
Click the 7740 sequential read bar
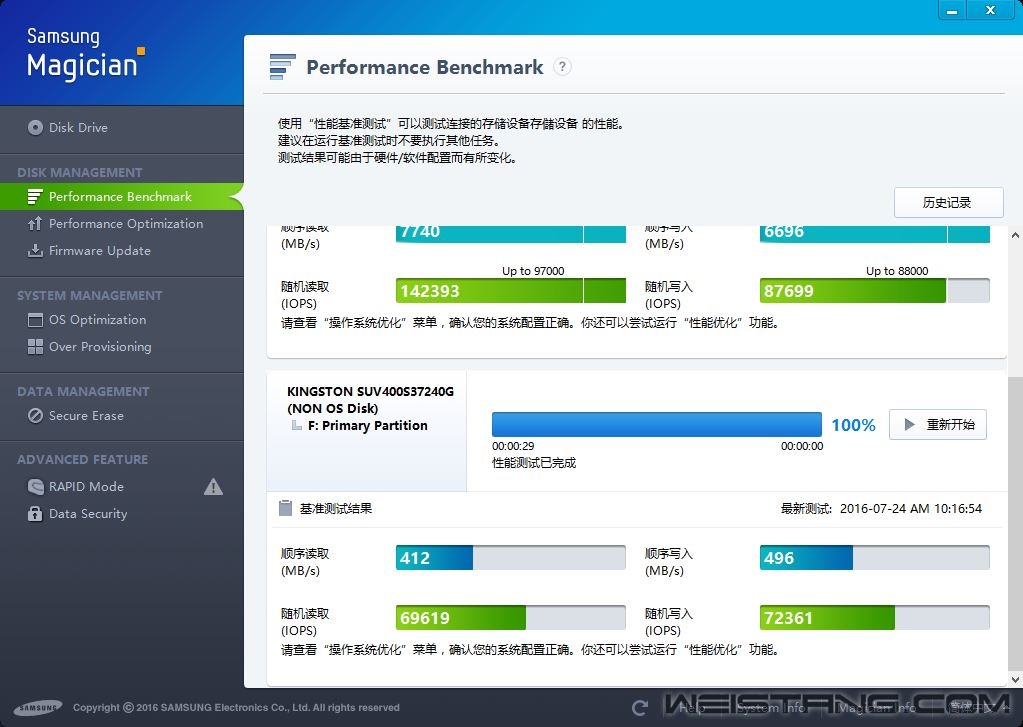(511, 234)
